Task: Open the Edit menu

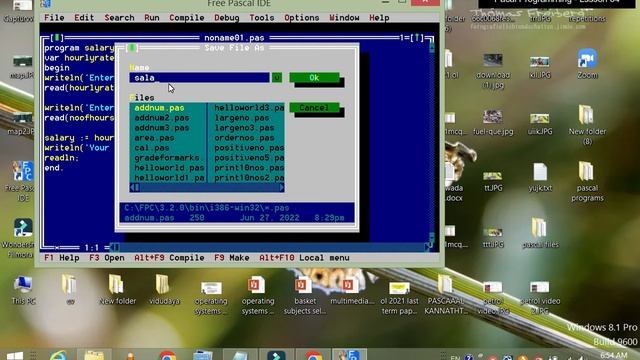Action: coord(84,18)
